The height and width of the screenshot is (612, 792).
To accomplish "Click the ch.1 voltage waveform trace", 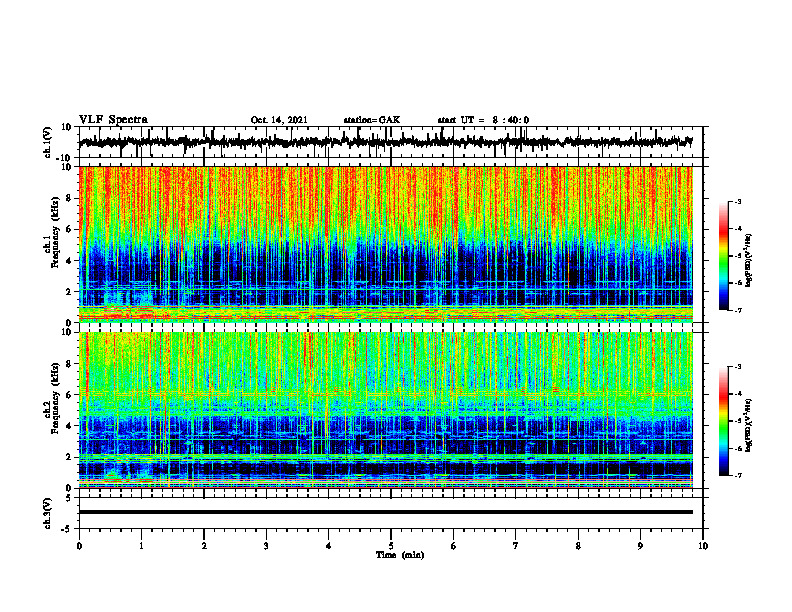I will (x=385, y=142).
